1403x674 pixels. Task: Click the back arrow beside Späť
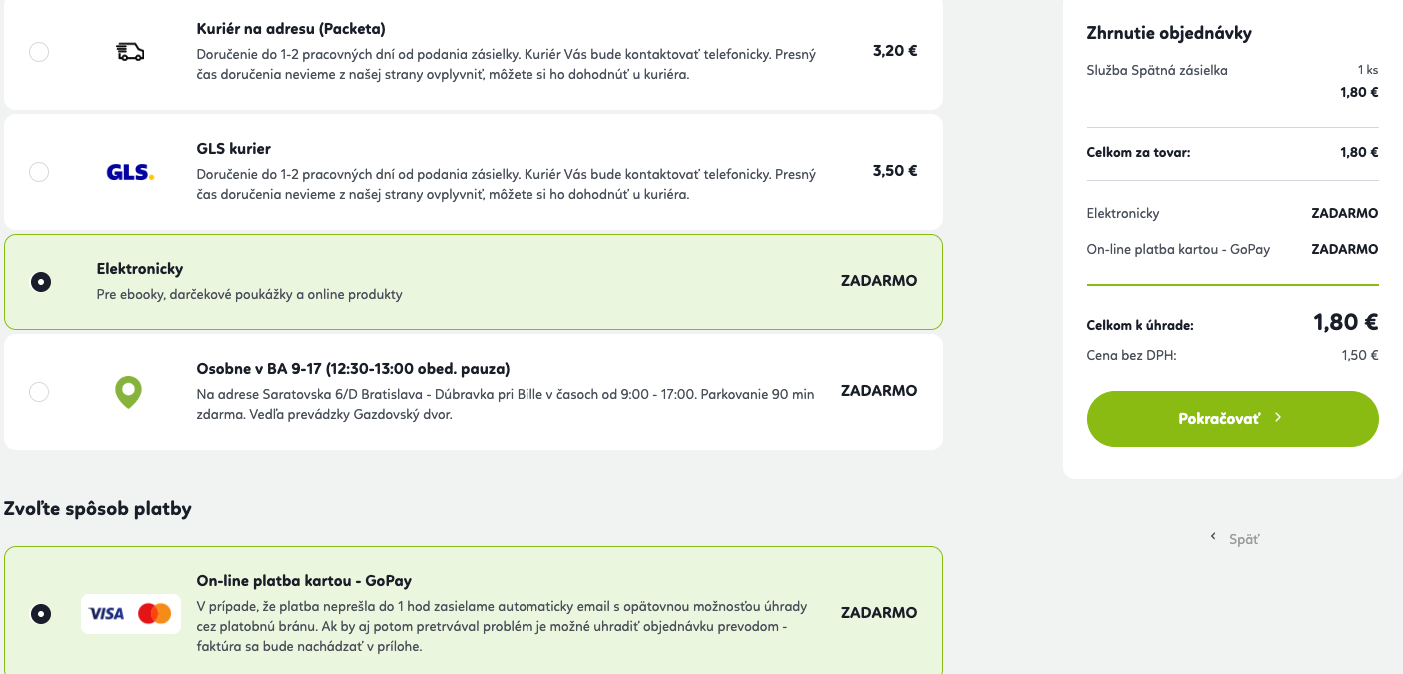1214,537
